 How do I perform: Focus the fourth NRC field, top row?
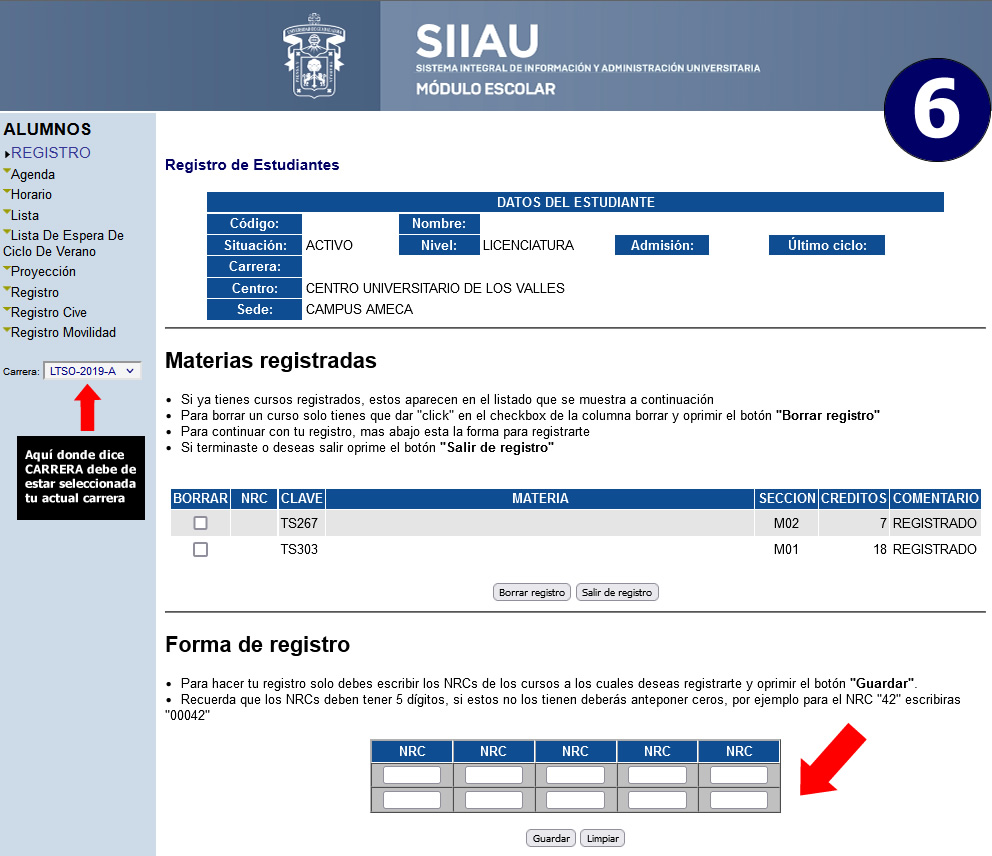pos(657,775)
